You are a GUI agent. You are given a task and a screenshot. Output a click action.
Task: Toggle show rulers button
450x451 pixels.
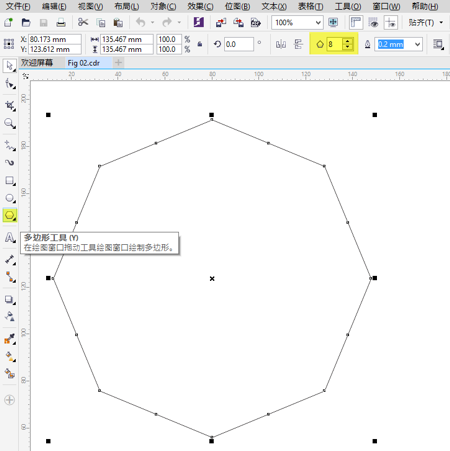tap(356, 23)
